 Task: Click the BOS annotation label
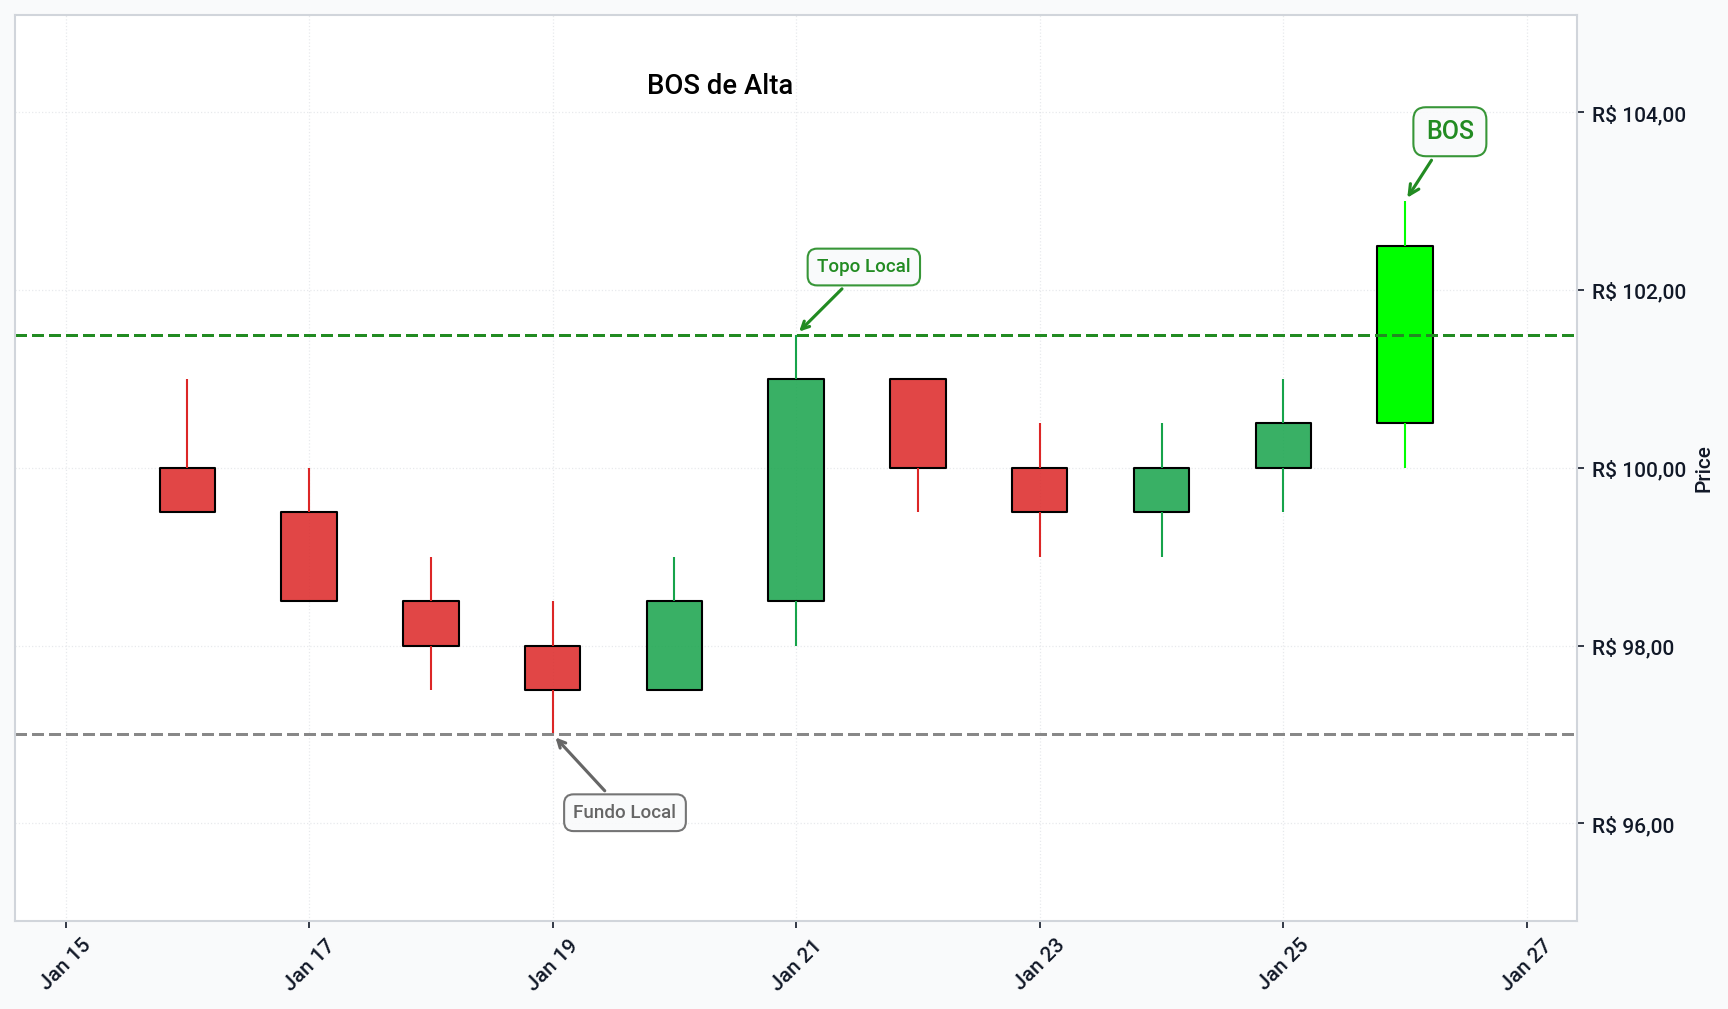click(x=1449, y=131)
